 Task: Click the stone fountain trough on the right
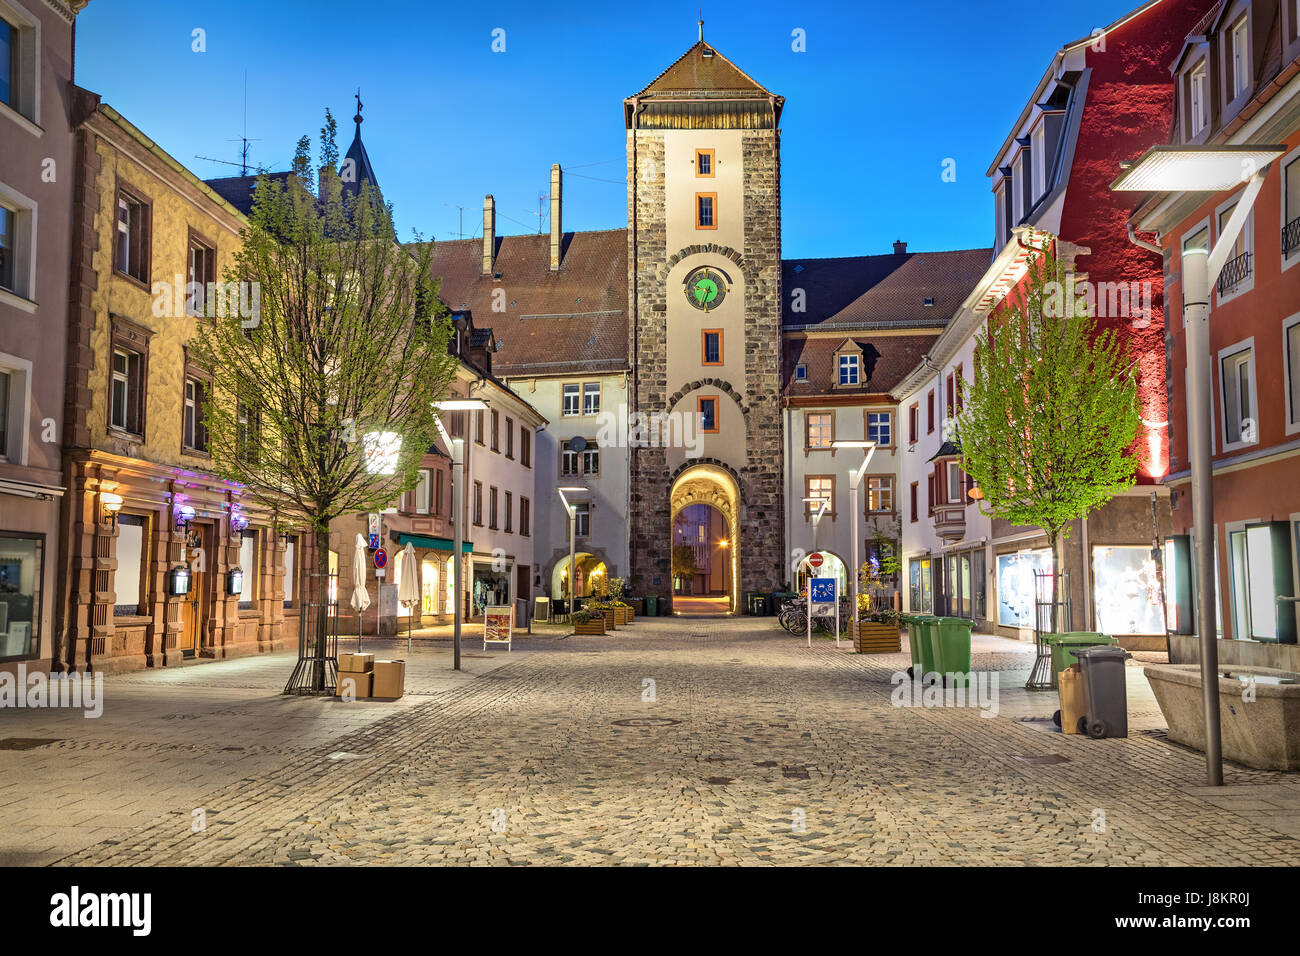point(1222,714)
